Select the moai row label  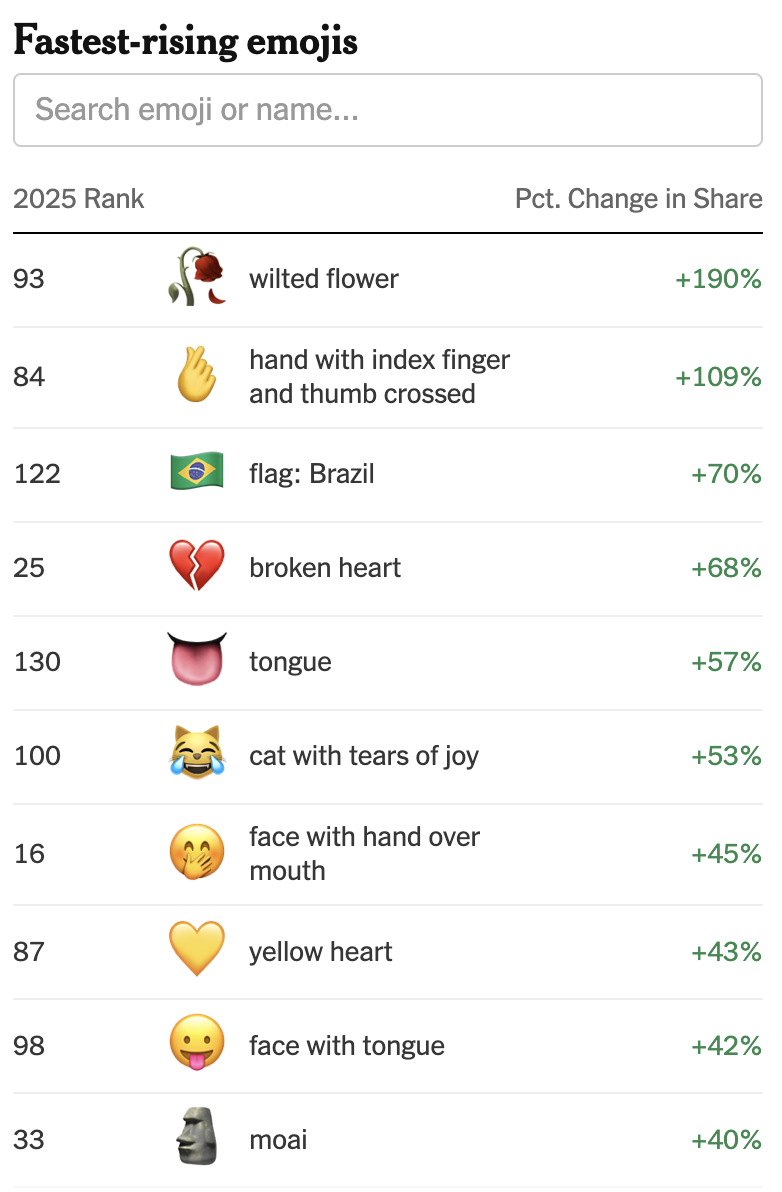[278, 1140]
